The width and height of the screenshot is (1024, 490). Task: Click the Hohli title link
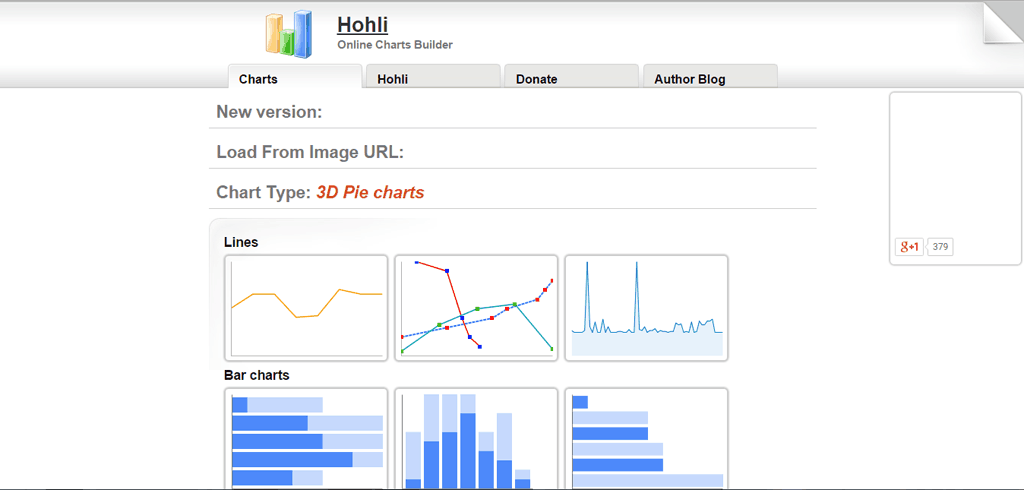coord(362,25)
